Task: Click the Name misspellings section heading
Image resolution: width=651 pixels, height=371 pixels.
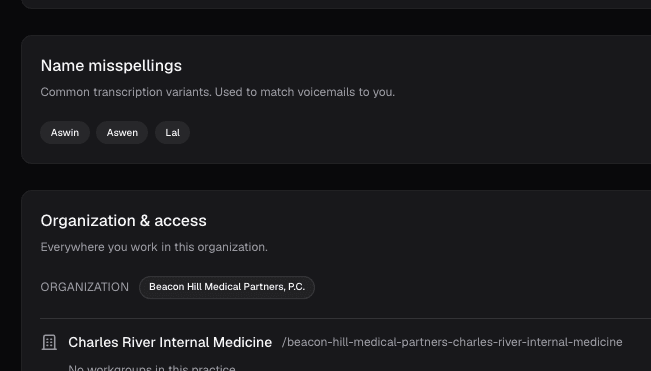Action: click(x=111, y=66)
